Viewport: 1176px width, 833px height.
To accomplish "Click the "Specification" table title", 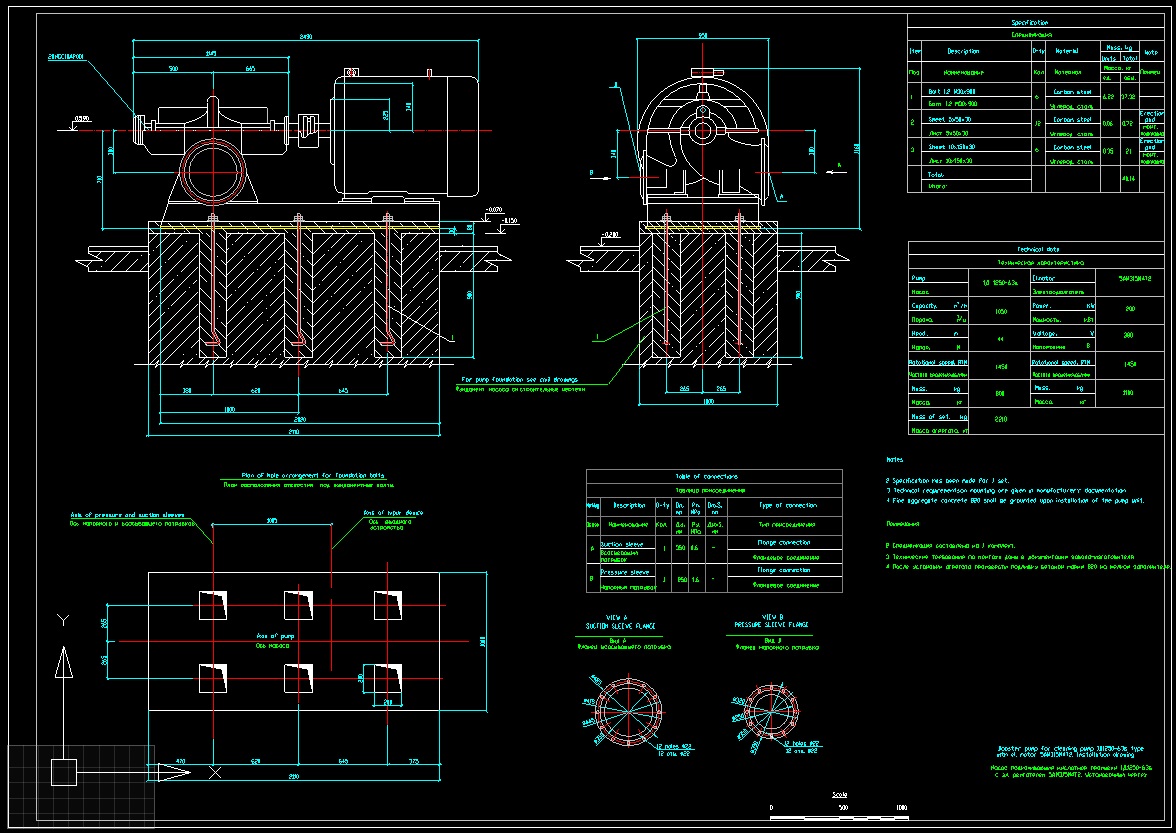I will [1029, 22].
